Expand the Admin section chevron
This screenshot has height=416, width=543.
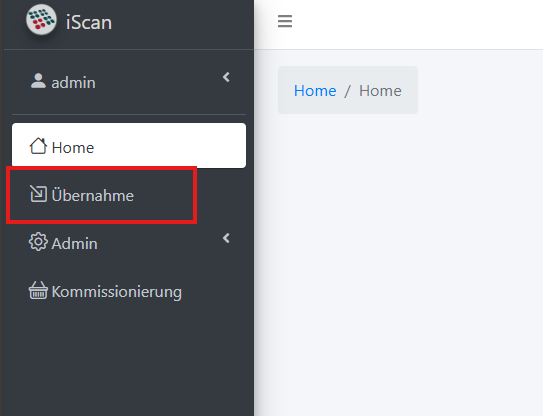pos(226,238)
